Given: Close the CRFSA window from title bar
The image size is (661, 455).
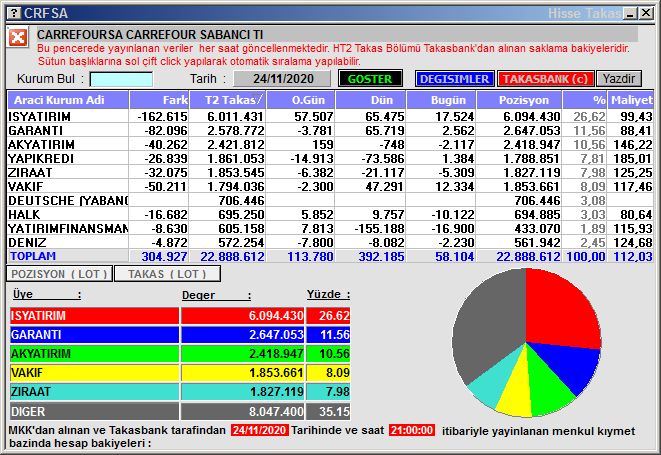Looking at the screenshot, I should [x=646, y=13].
